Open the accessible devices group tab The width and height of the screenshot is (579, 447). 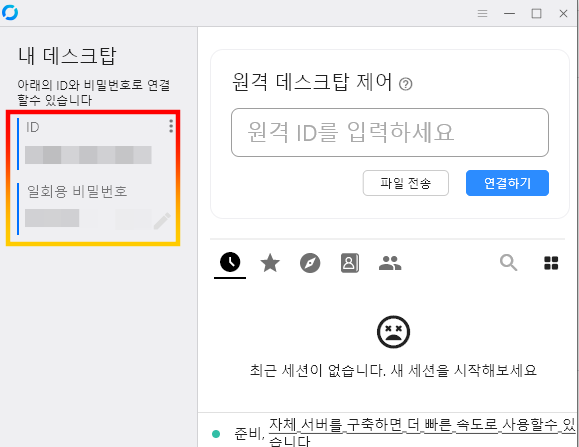[390, 263]
